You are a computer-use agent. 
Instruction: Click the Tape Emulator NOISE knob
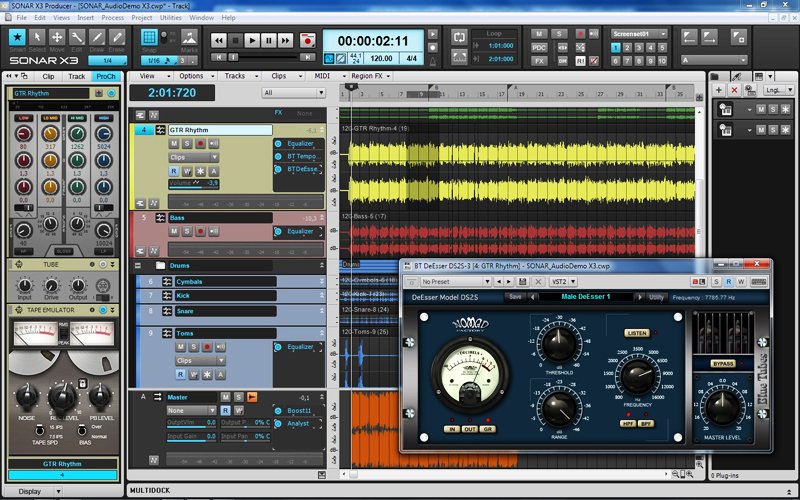[27, 396]
